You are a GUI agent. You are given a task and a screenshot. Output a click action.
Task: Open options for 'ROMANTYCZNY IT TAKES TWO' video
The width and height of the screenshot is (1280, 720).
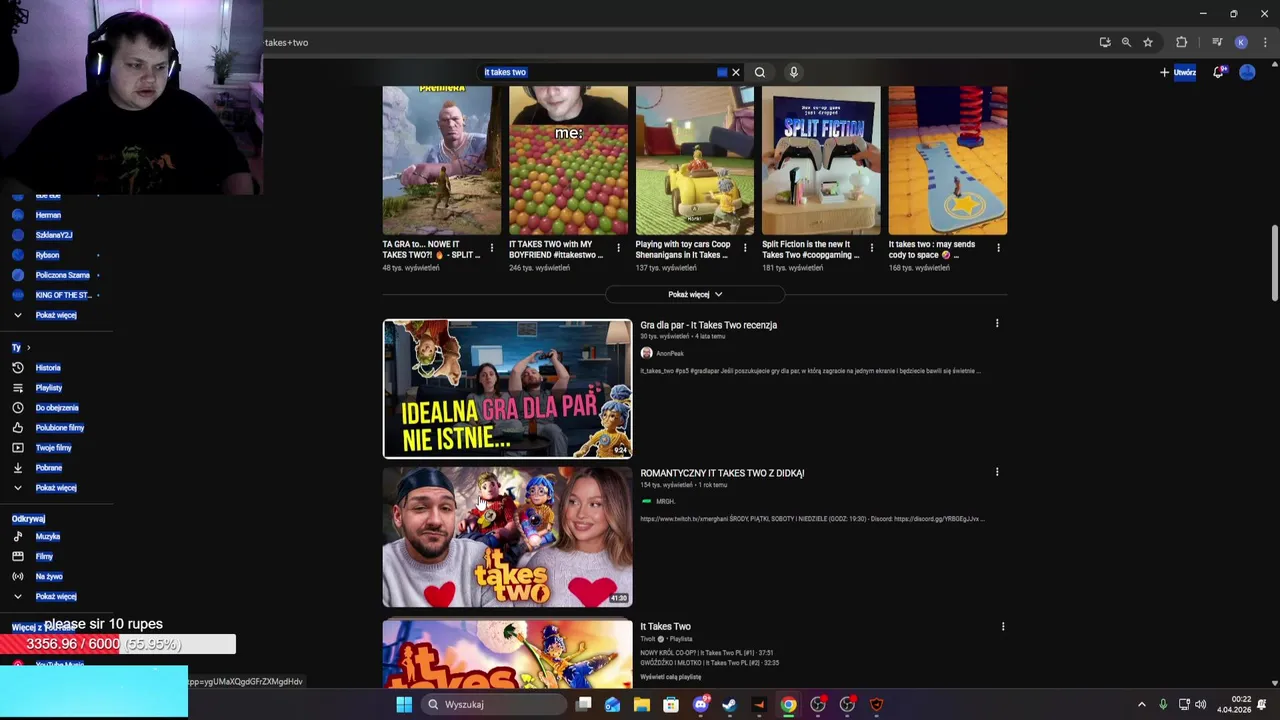click(997, 471)
